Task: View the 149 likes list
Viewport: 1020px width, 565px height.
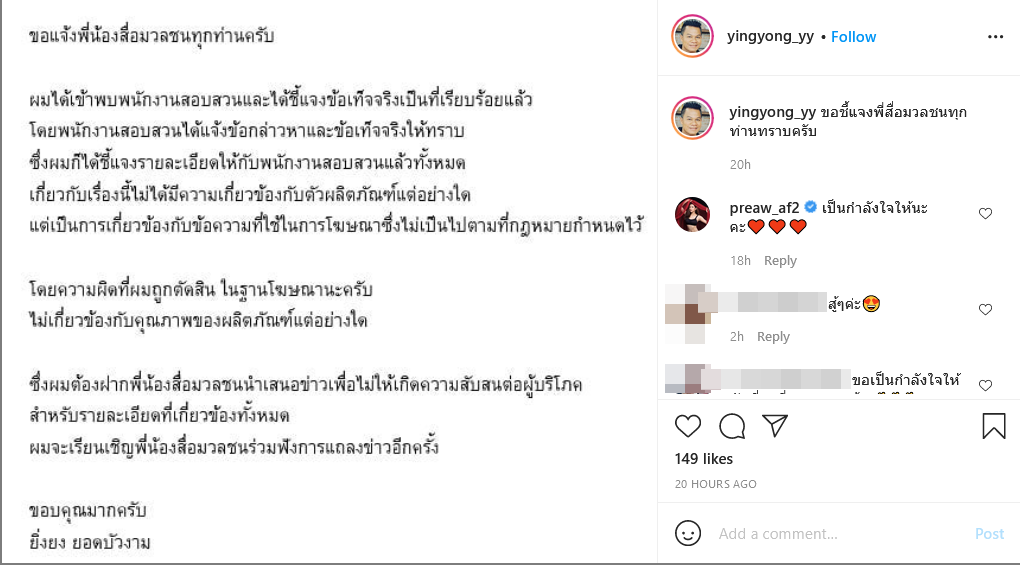Action: (x=704, y=459)
